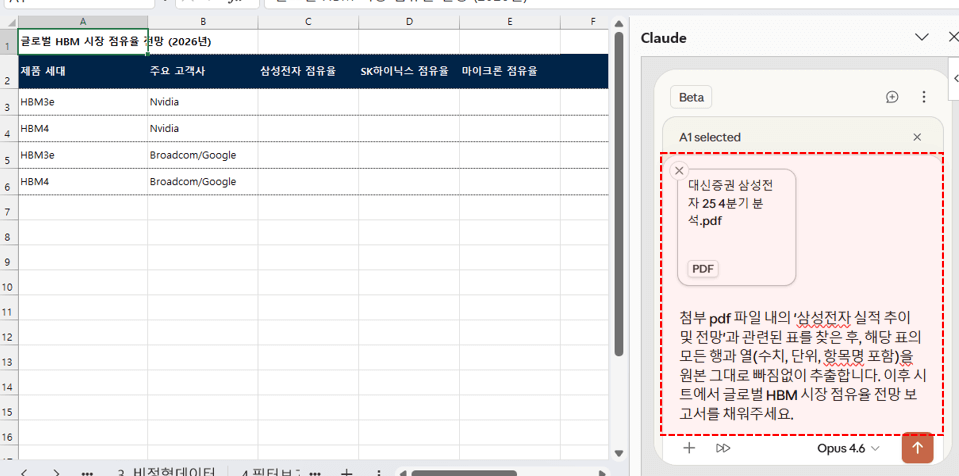Select cell A1 with the HBM report title
This screenshot has height=476, width=959.
(83, 42)
